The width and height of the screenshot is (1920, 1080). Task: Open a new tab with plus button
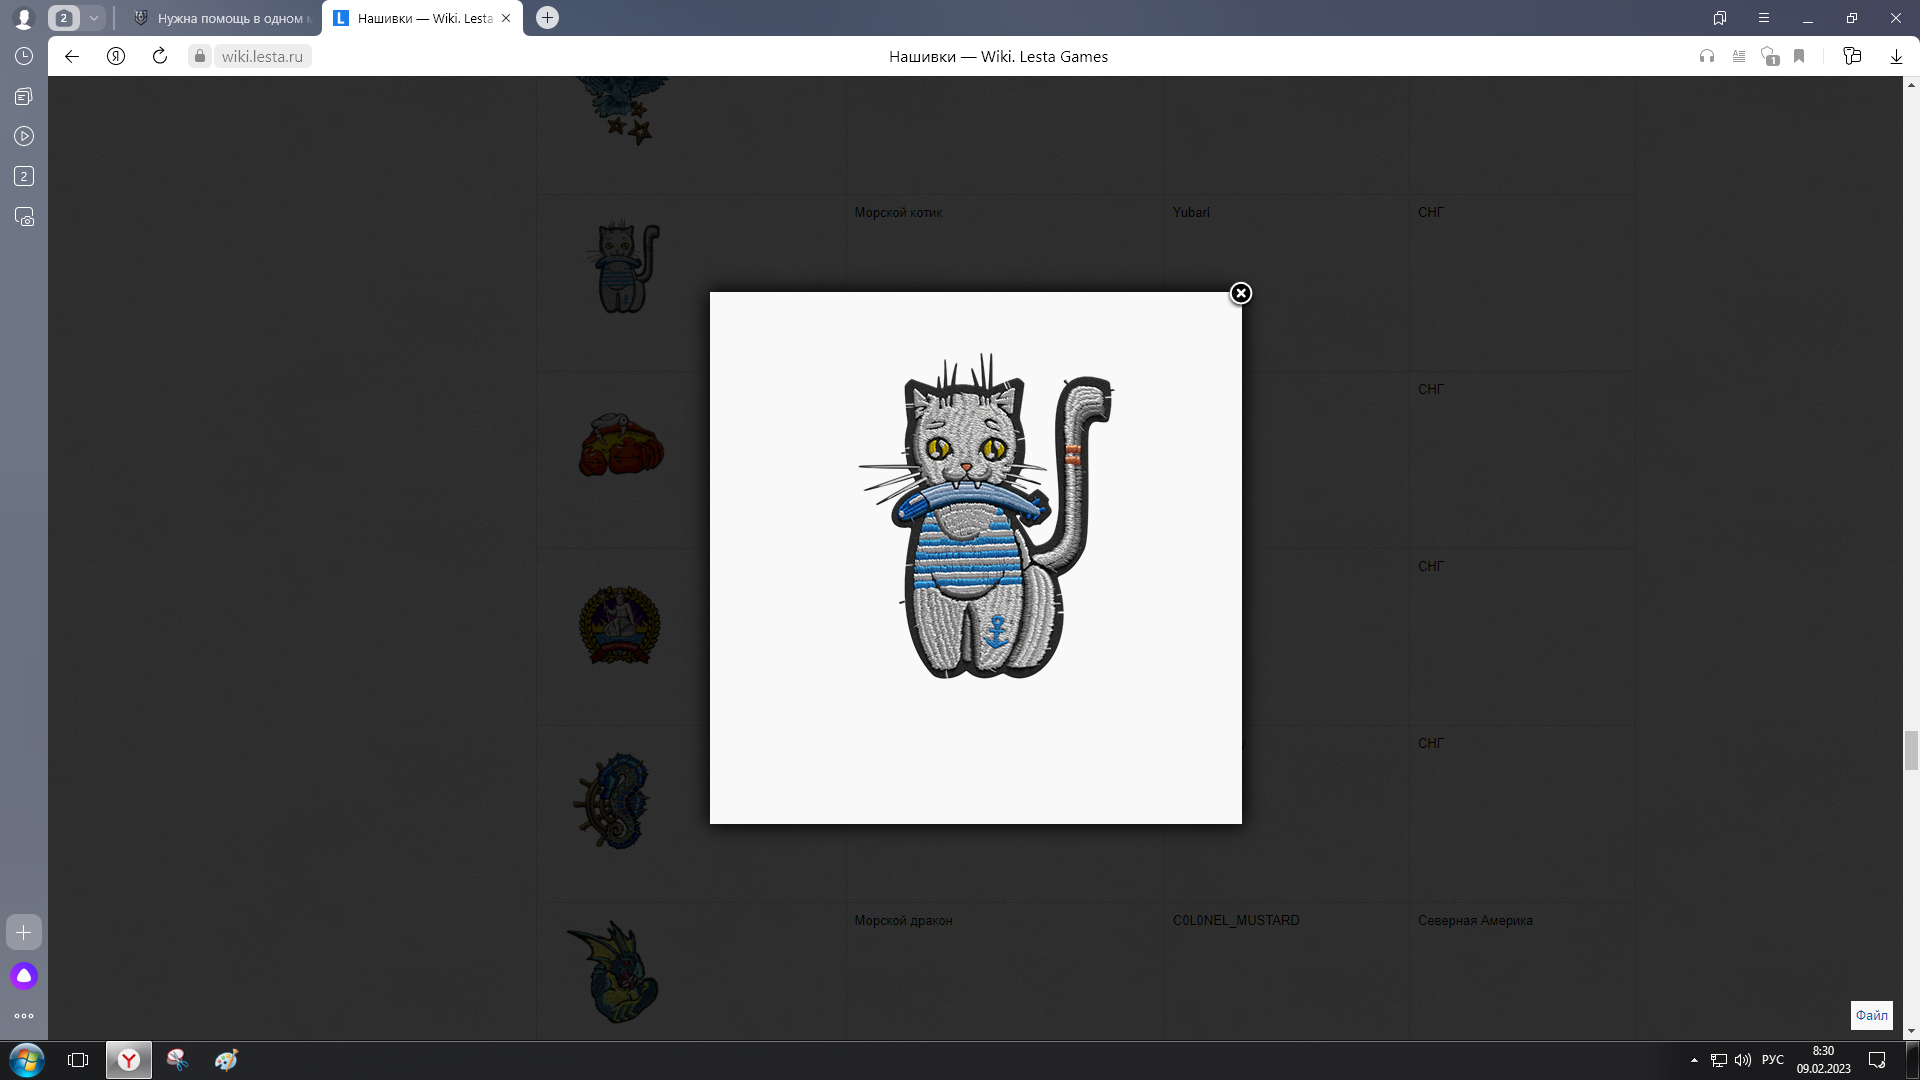[547, 18]
